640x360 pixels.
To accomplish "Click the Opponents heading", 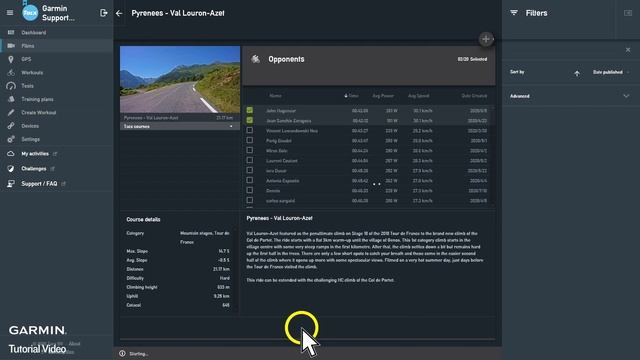I will point(286,59).
